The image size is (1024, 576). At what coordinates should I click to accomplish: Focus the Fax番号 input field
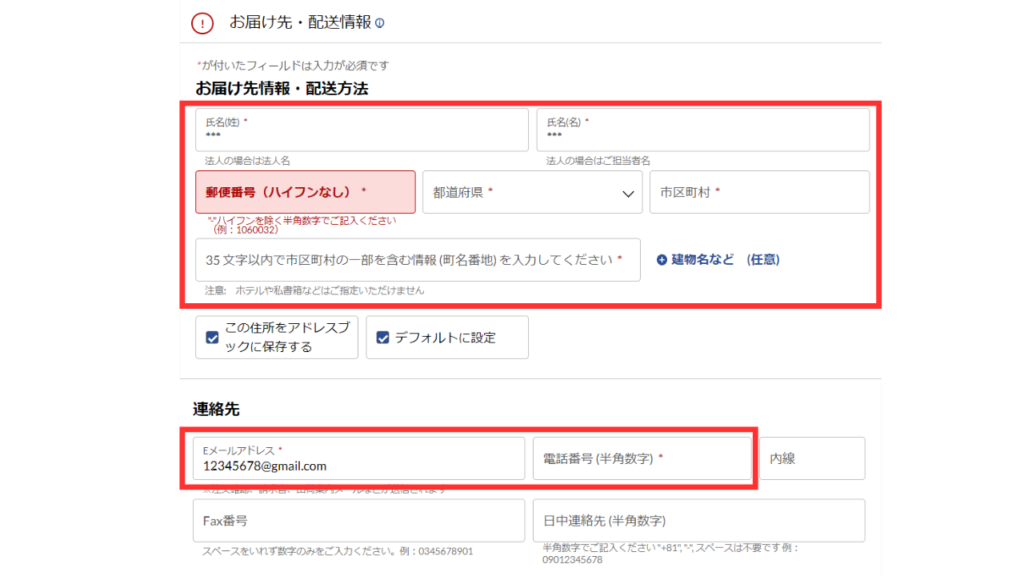coord(358,521)
